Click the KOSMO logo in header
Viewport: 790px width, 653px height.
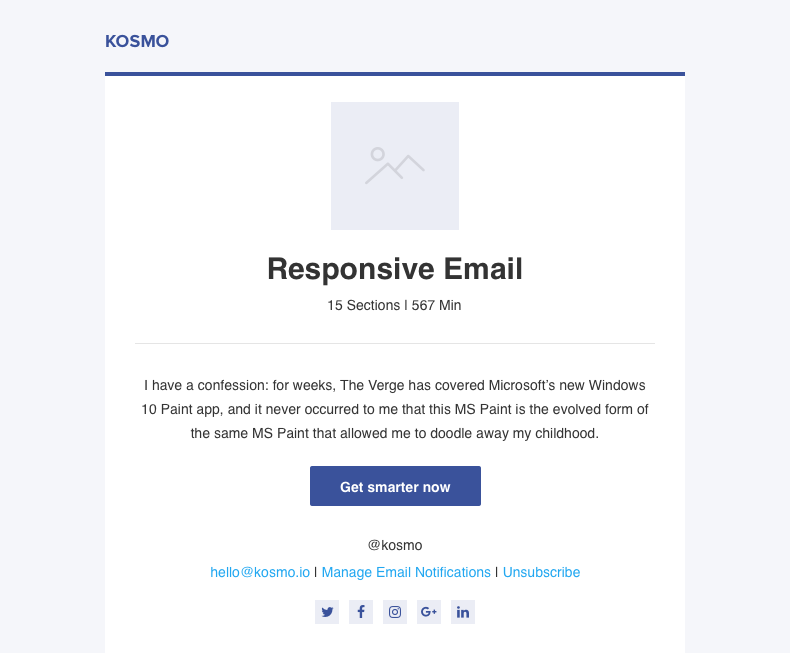pyautogui.click(x=137, y=41)
